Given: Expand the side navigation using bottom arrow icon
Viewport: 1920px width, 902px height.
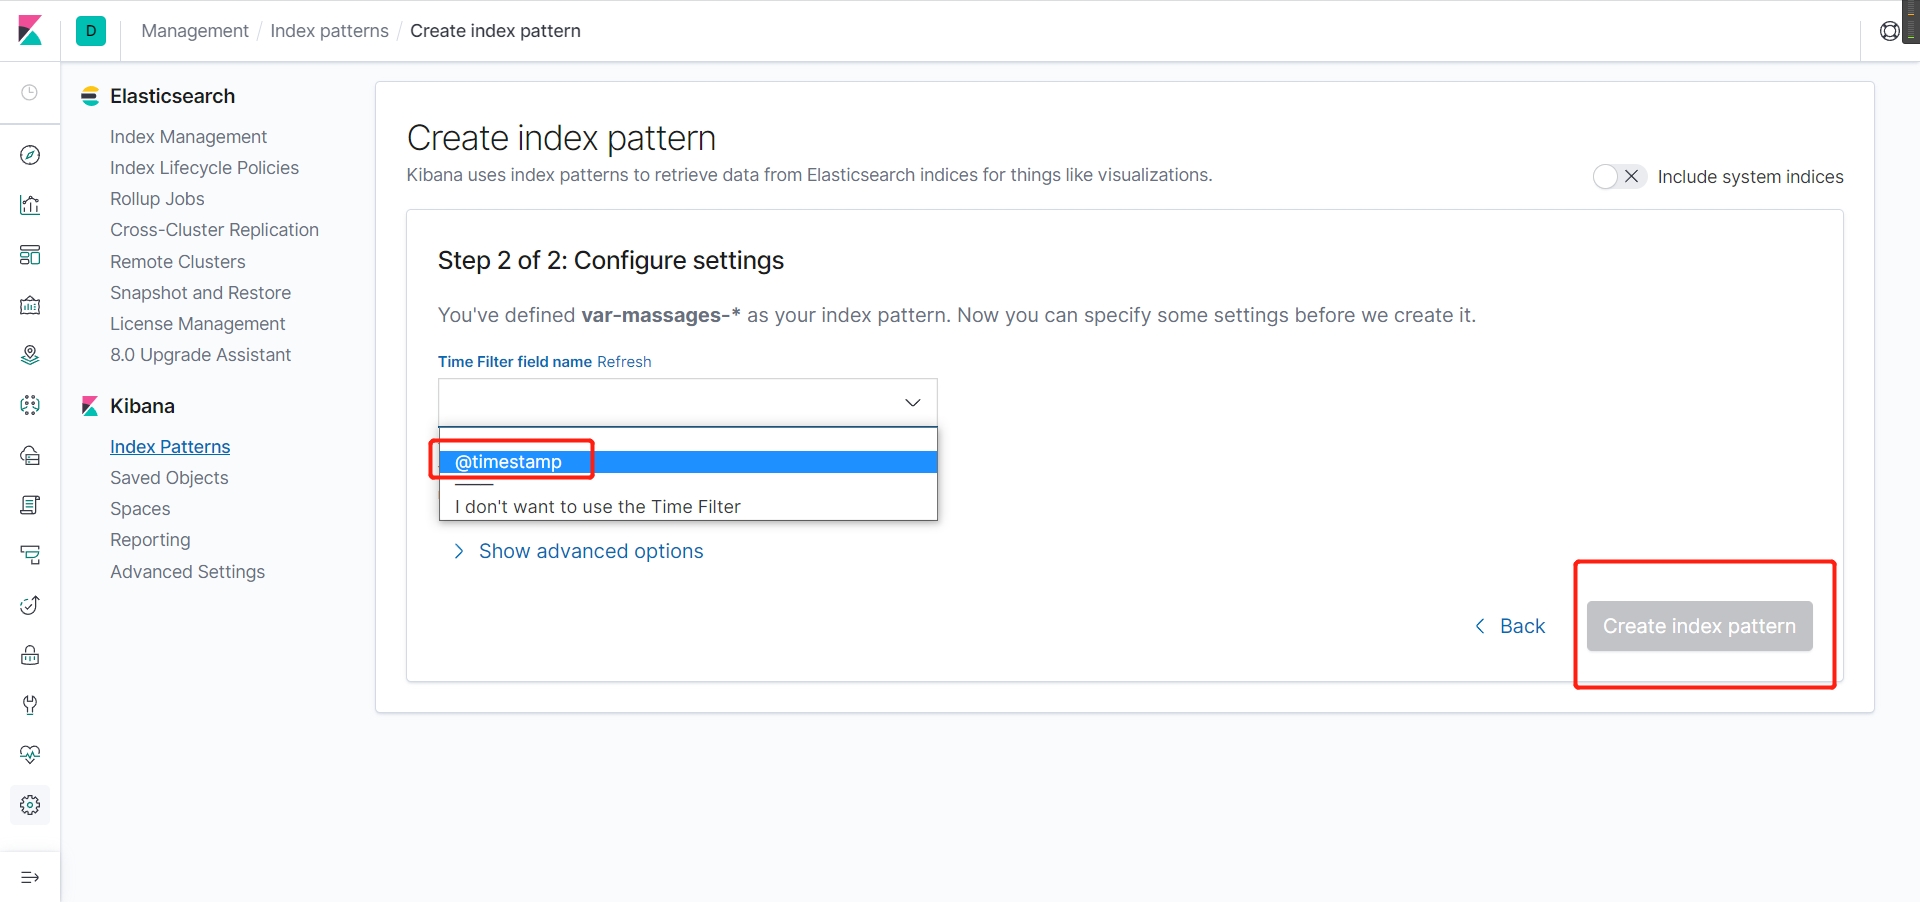Looking at the screenshot, I should tap(30, 877).
